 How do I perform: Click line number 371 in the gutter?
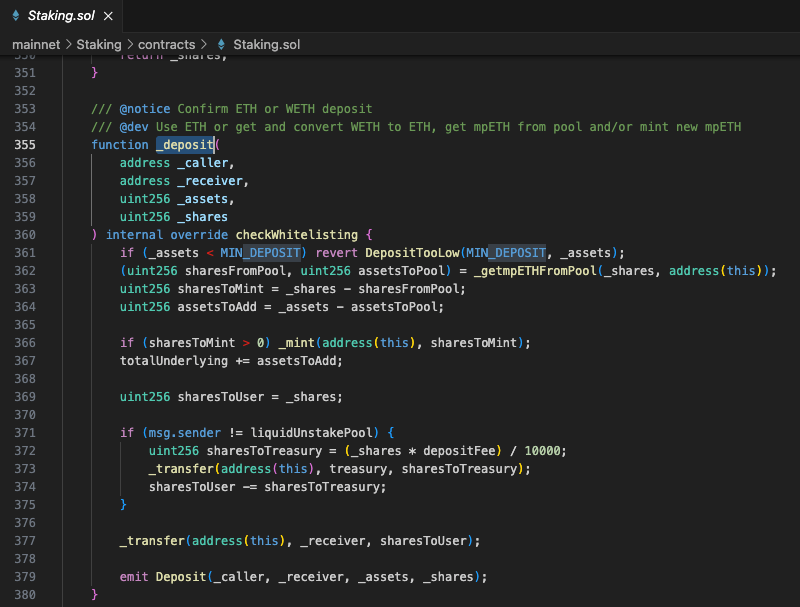coord(23,433)
